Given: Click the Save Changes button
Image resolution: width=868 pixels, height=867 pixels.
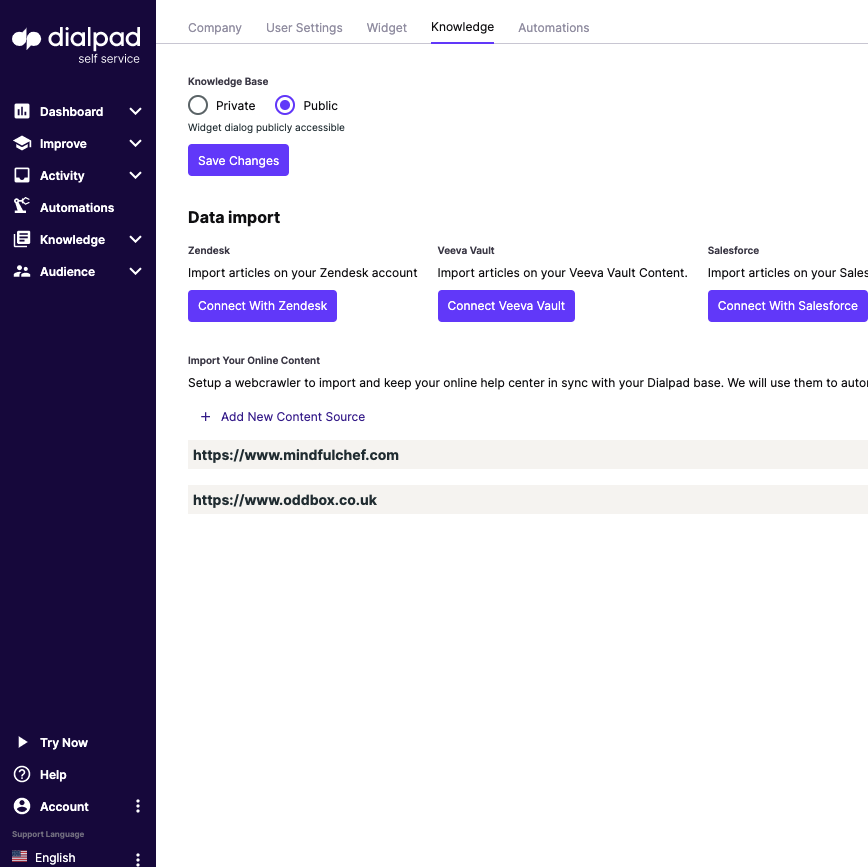Looking at the screenshot, I should [238, 160].
